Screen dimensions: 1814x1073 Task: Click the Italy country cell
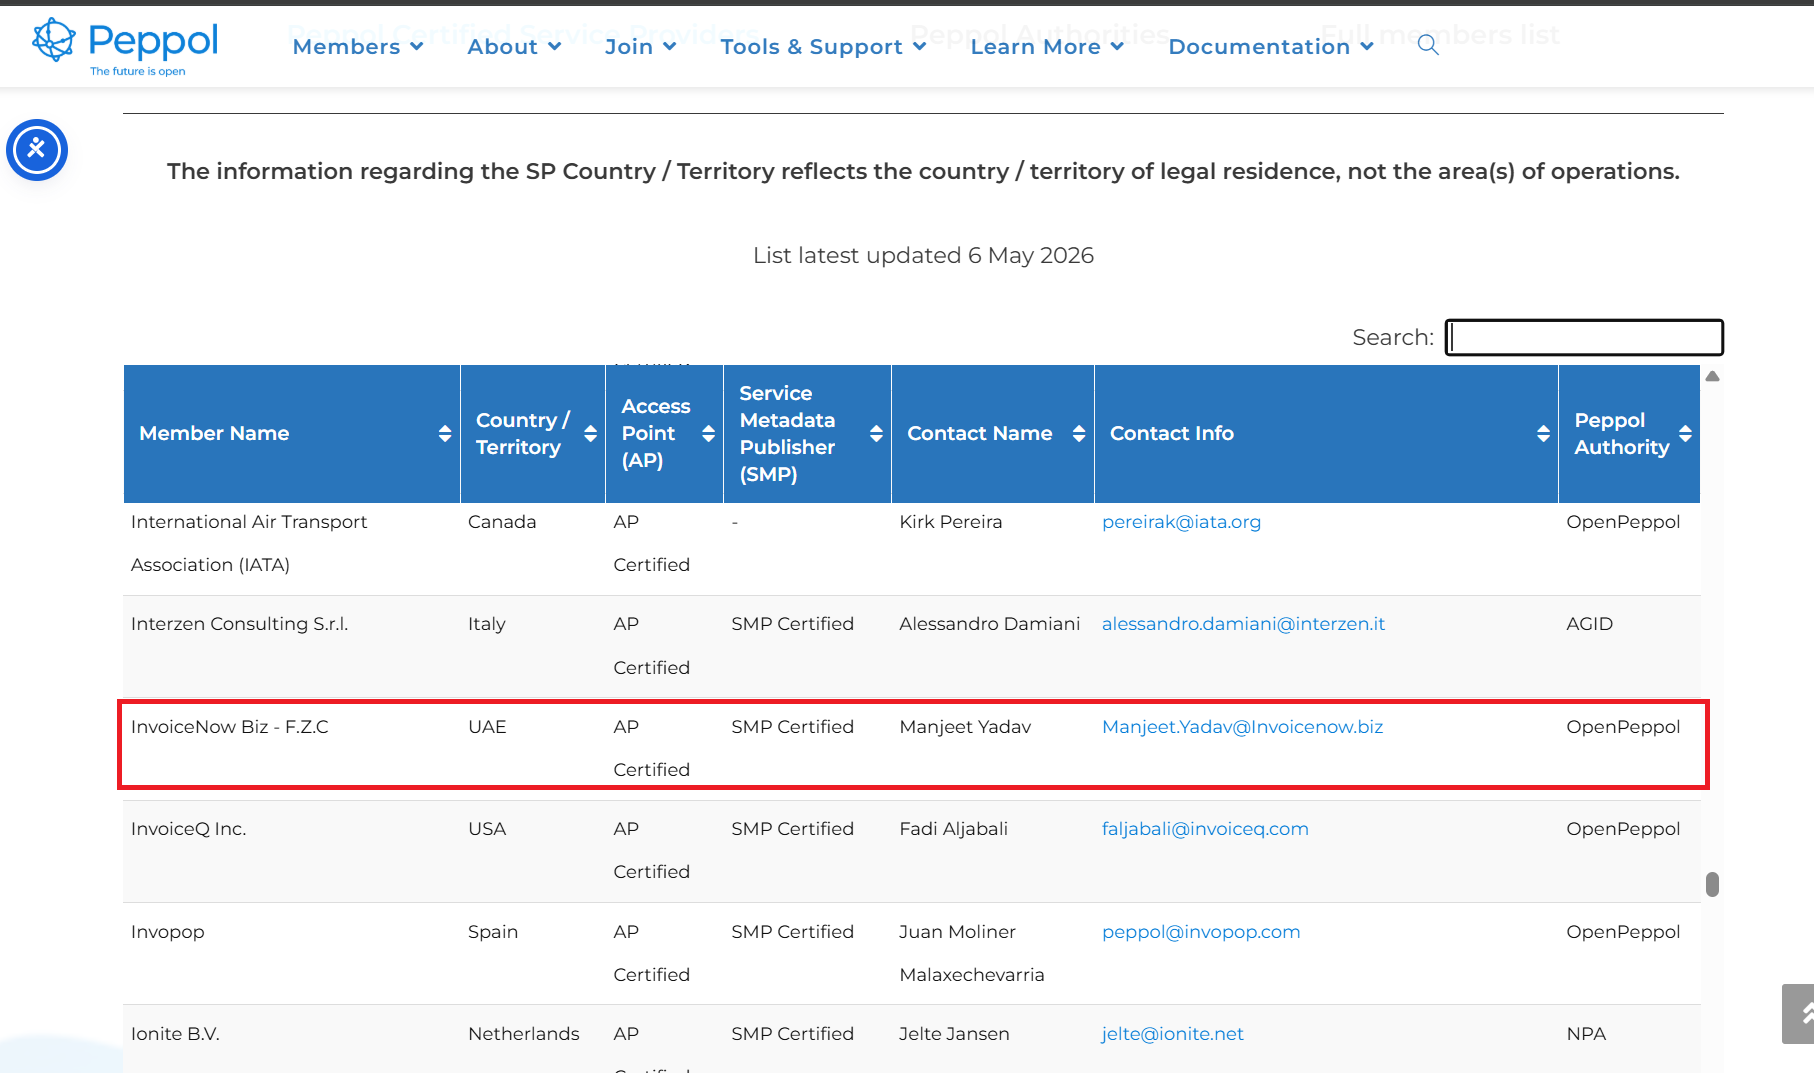[x=487, y=624]
